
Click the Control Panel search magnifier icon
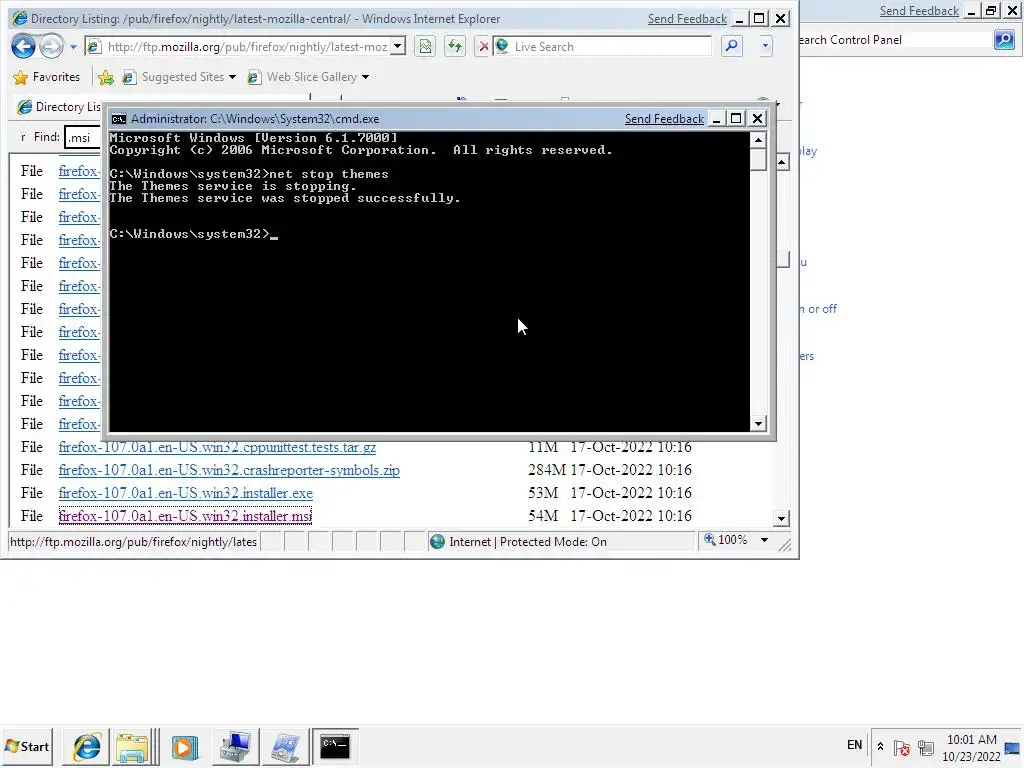tap(1004, 40)
